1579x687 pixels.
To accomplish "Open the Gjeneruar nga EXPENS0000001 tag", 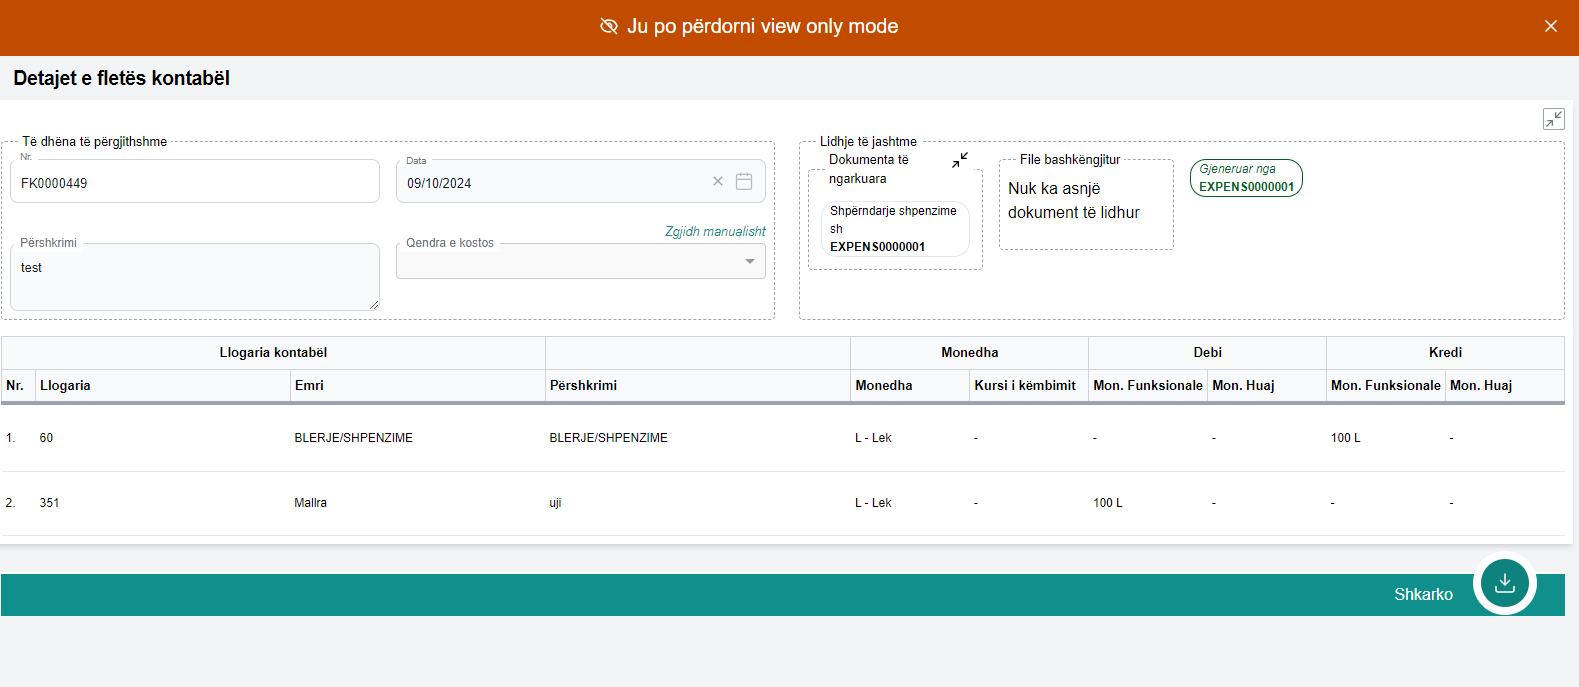I will pos(1246,178).
